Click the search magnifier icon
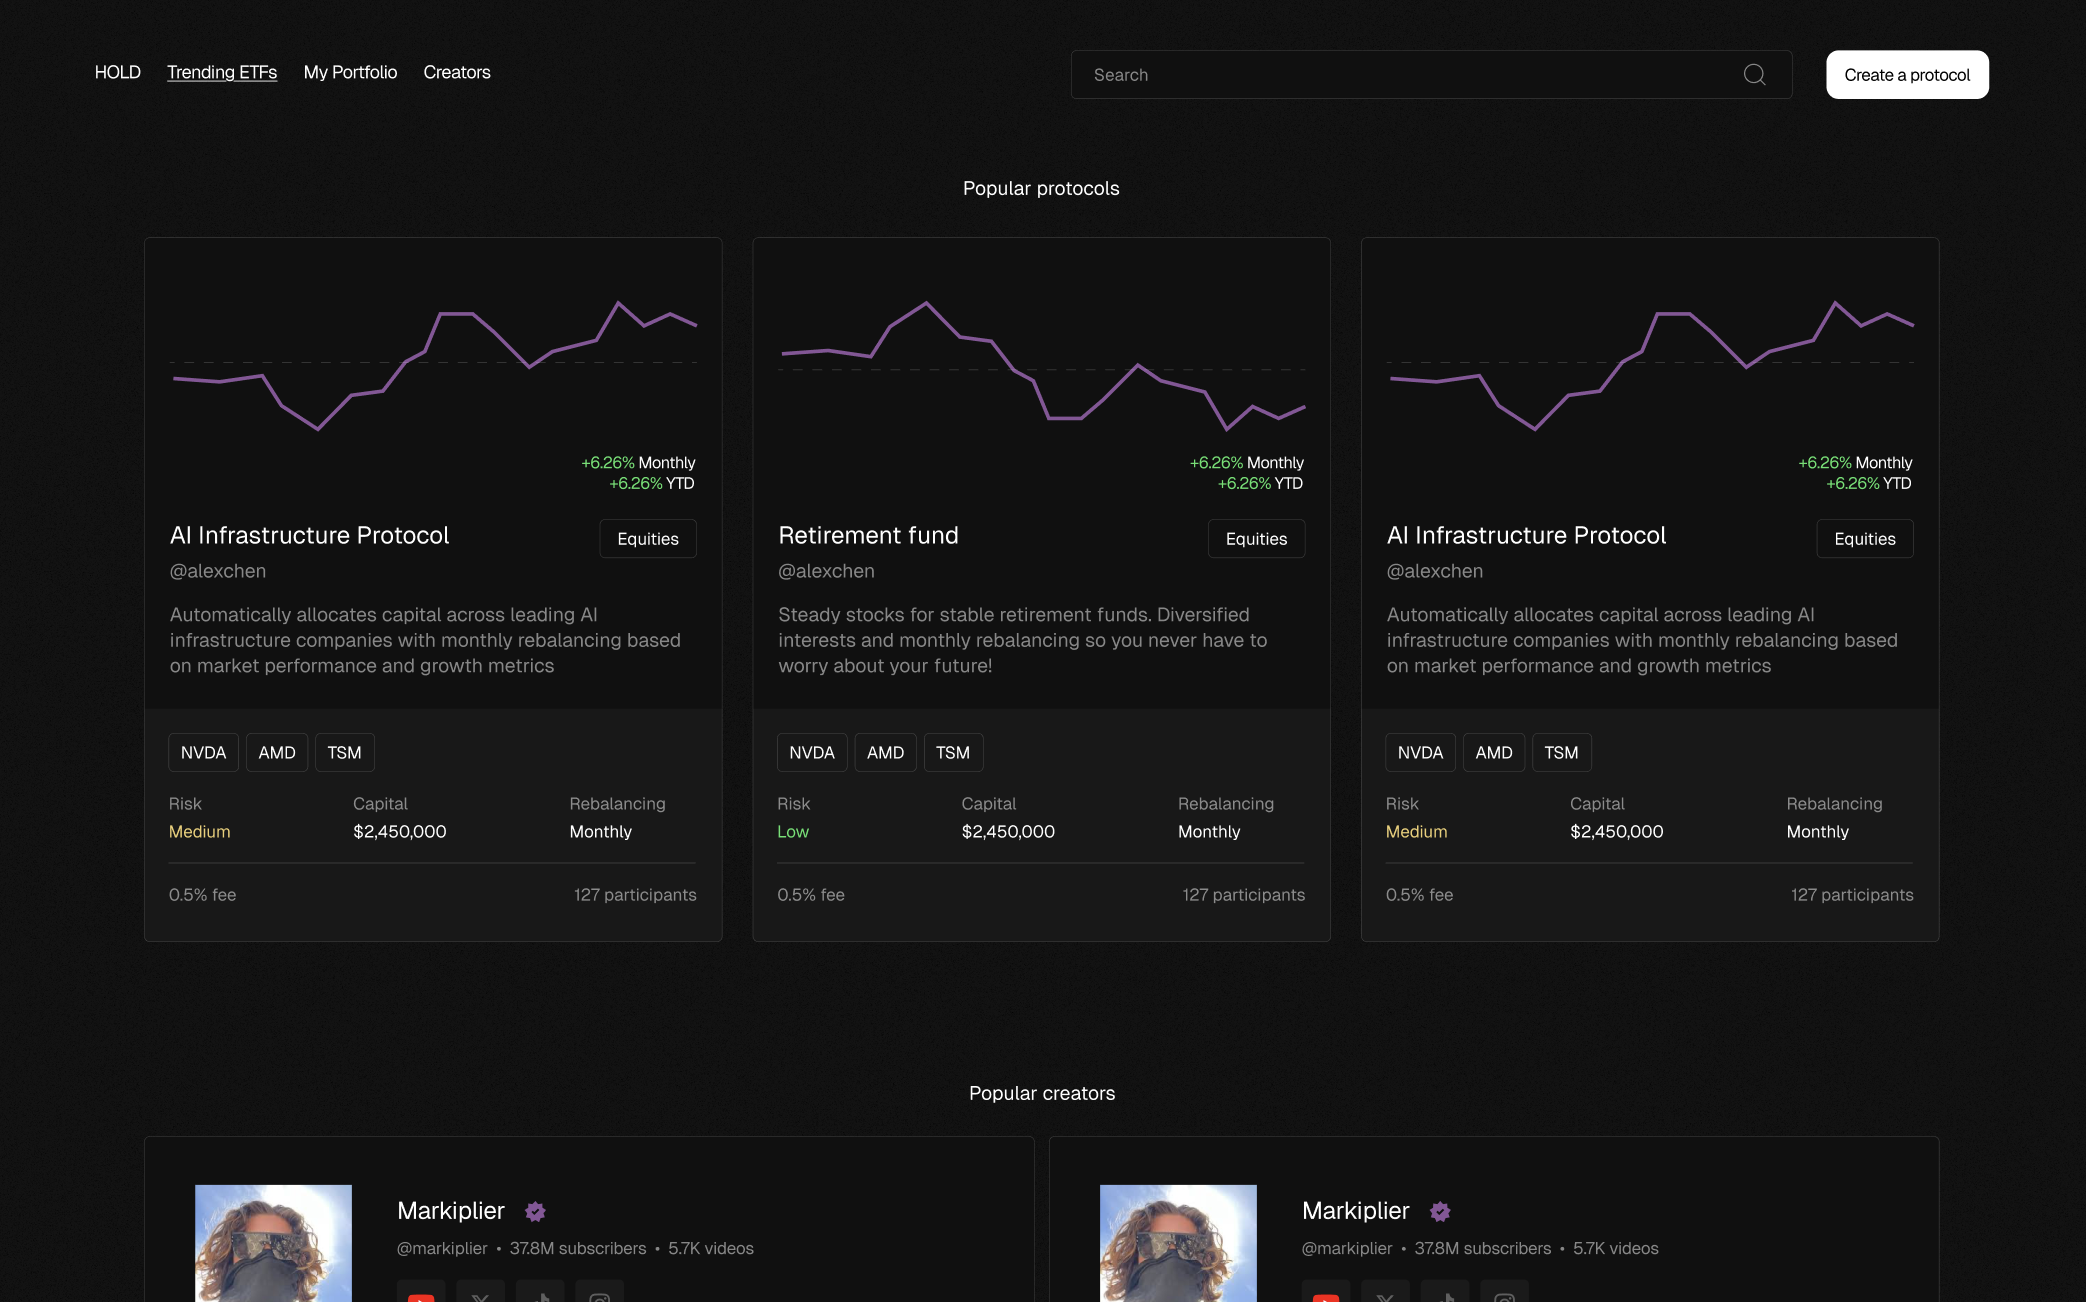This screenshot has height=1302, width=2086. click(1754, 75)
